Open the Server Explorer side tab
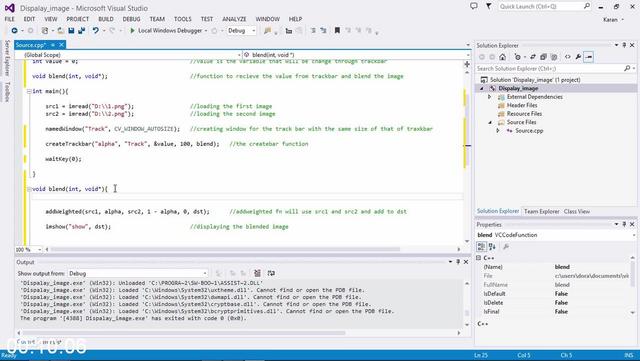 7,58
